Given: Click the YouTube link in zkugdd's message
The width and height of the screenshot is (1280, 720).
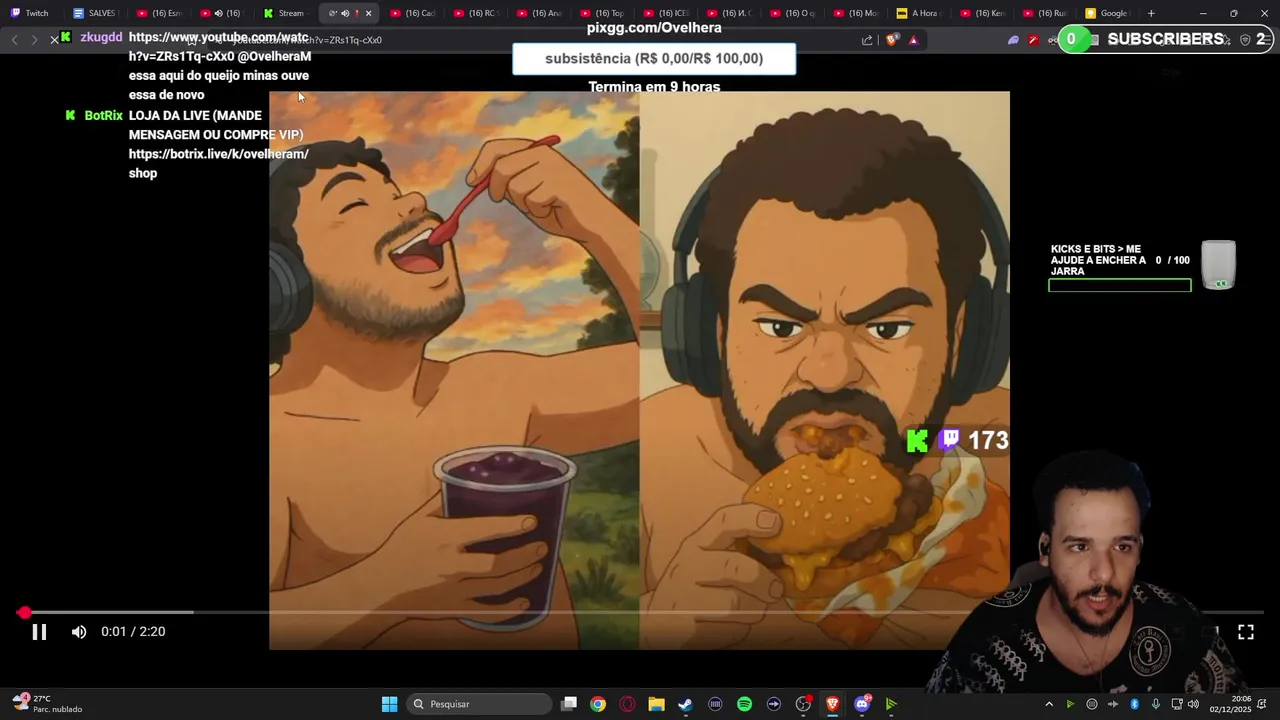Looking at the screenshot, I should tap(220, 47).
